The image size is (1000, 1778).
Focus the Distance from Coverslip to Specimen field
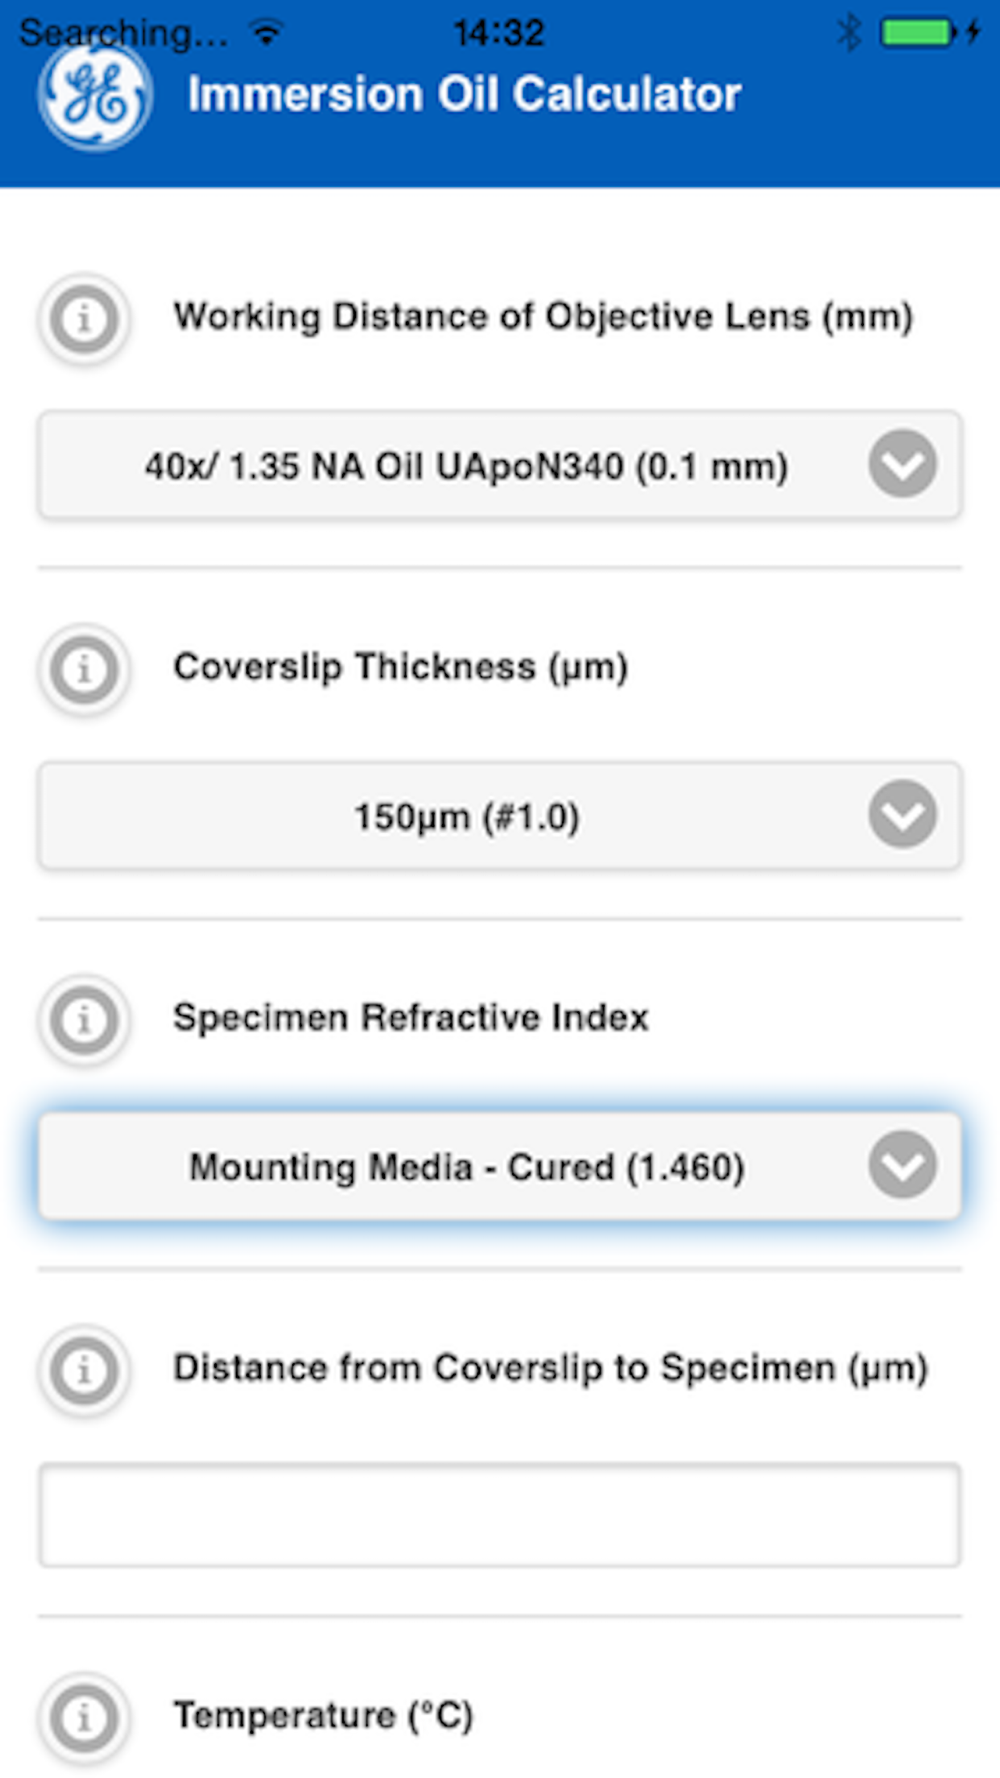[500, 1515]
